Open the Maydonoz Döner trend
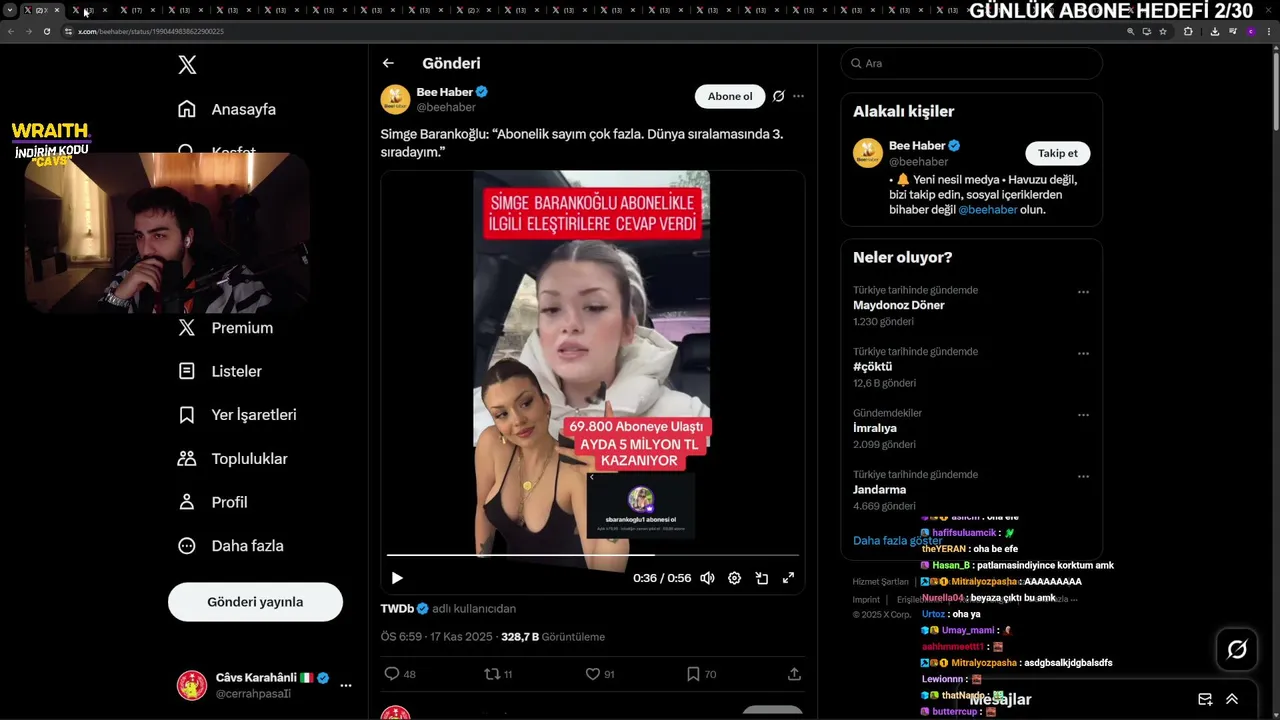1280x720 pixels. click(898, 305)
